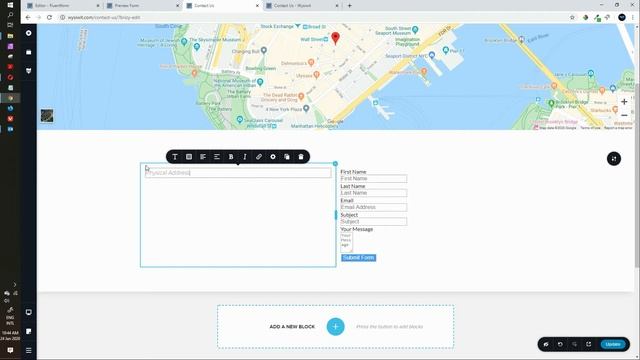This screenshot has height=360, width=640.
Task: Insert a link using the chain icon
Action: 259,157
